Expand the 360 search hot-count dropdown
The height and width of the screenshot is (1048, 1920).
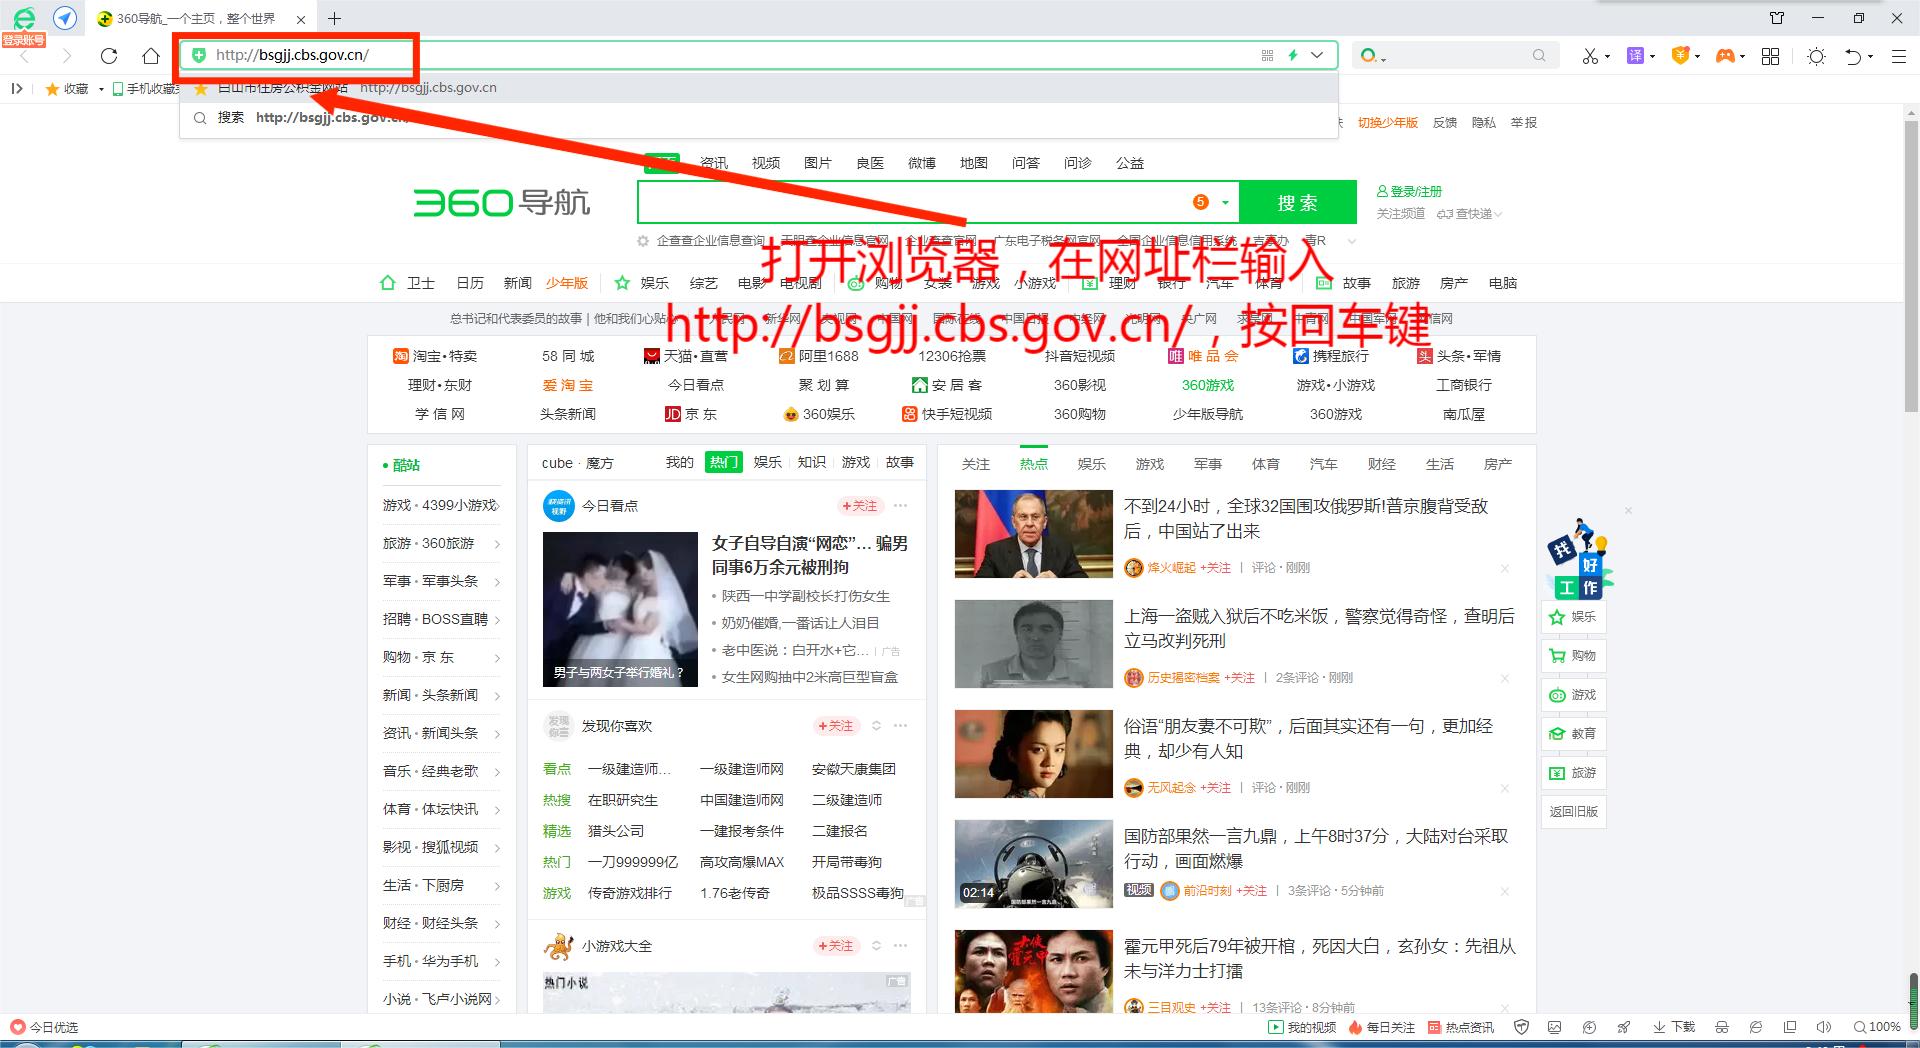click(1225, 203)
